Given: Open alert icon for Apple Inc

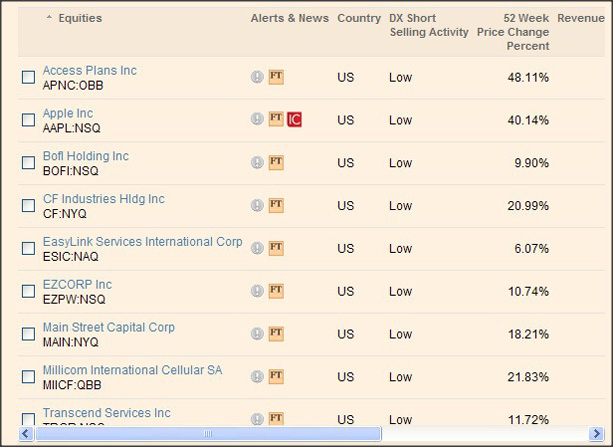Looking at the screenshot, I should pyautogui.click(x=257, y=119).
